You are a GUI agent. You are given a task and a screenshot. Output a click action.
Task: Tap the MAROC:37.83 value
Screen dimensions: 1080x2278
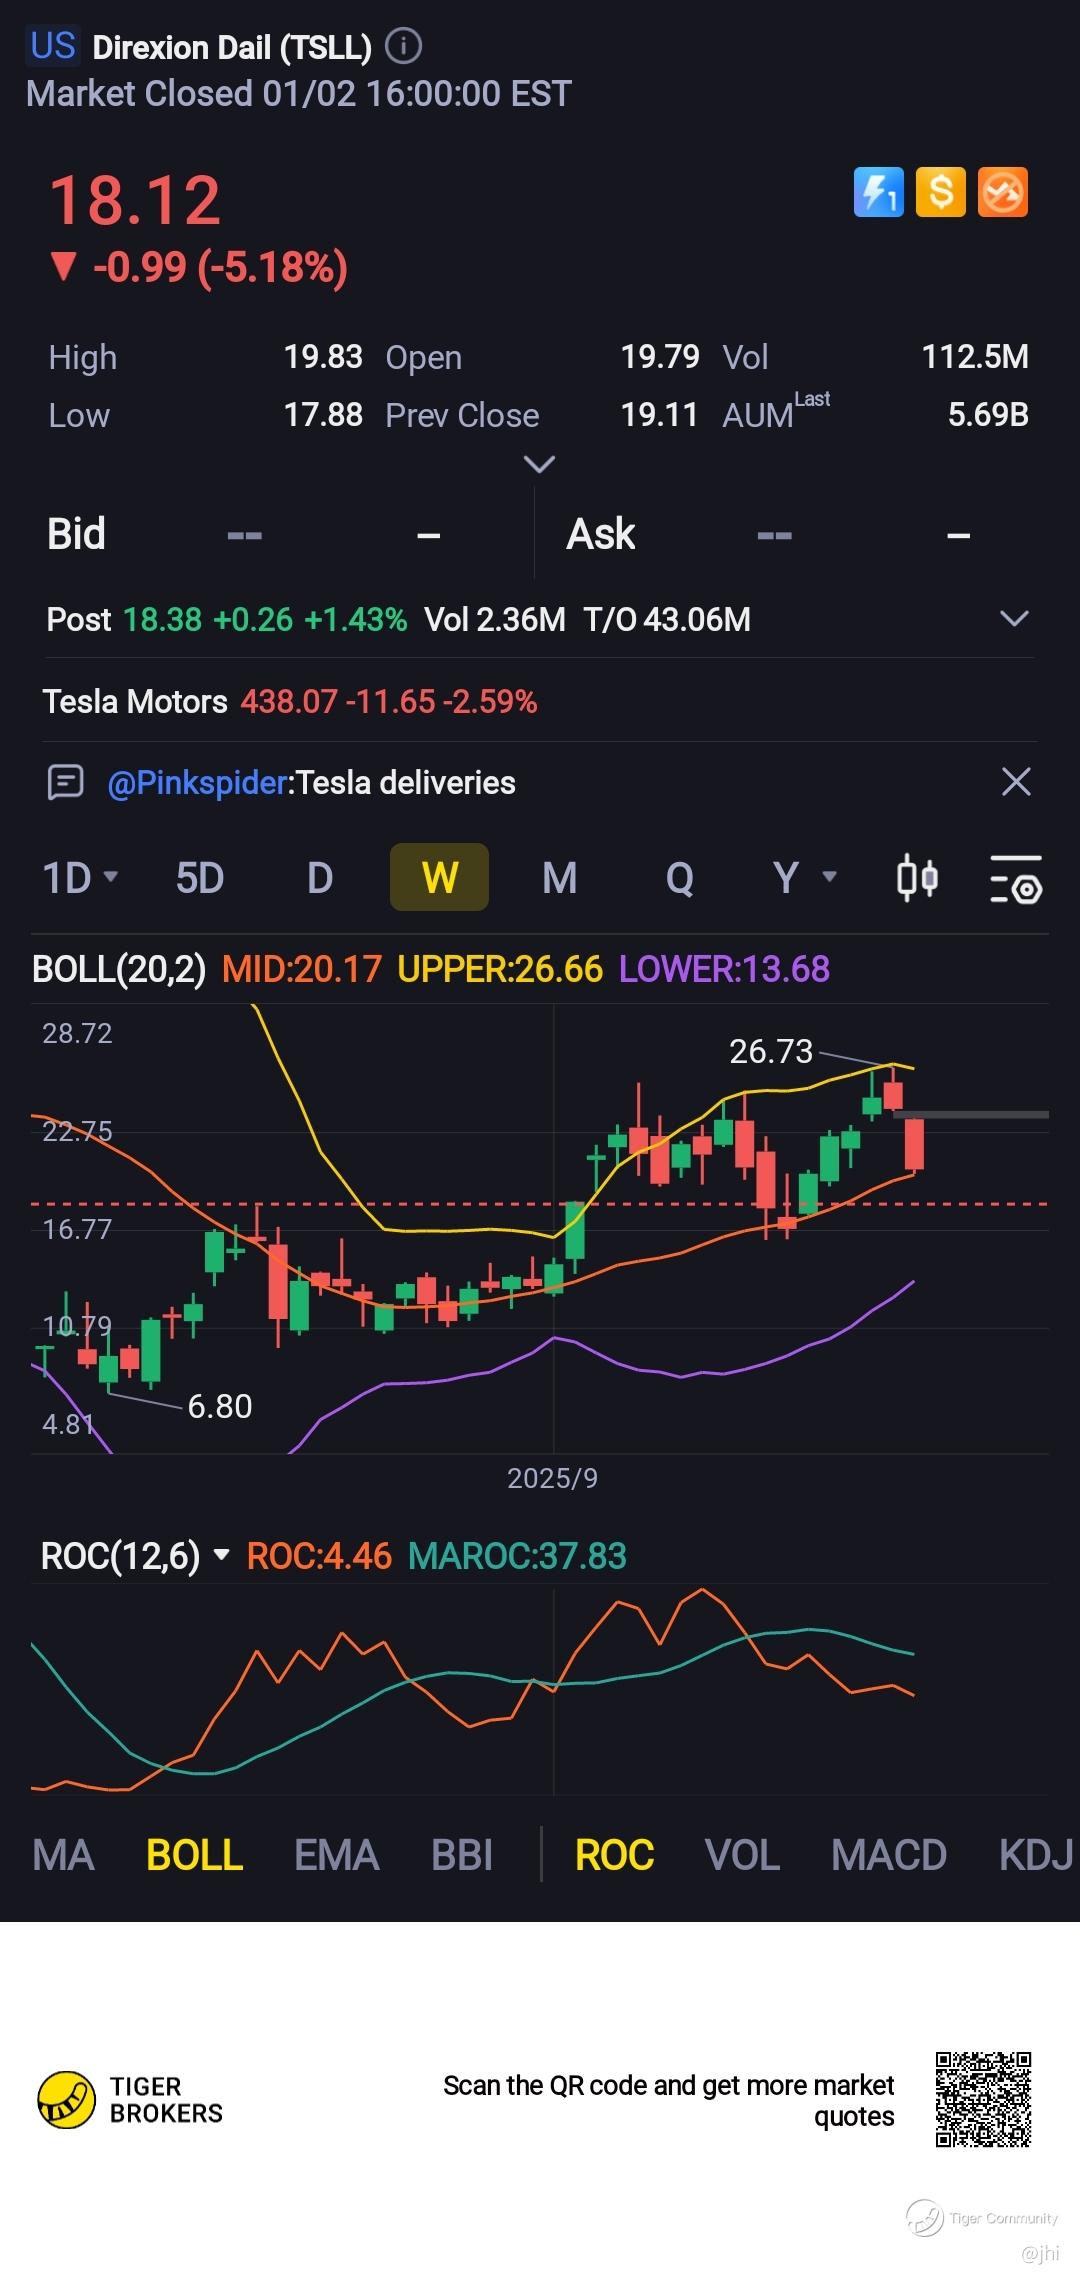click(x=517, y=1556)
